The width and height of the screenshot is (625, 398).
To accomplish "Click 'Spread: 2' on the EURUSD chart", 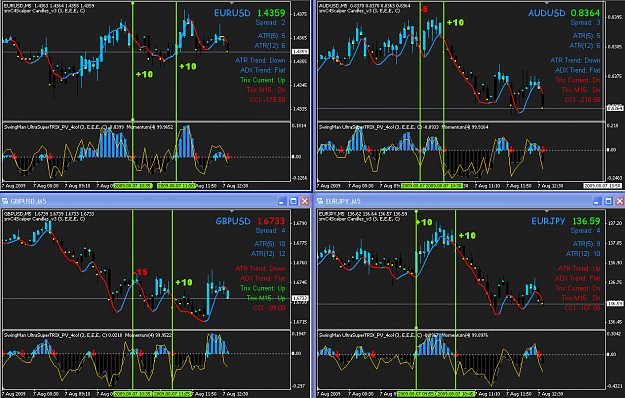I will [271, 23].
